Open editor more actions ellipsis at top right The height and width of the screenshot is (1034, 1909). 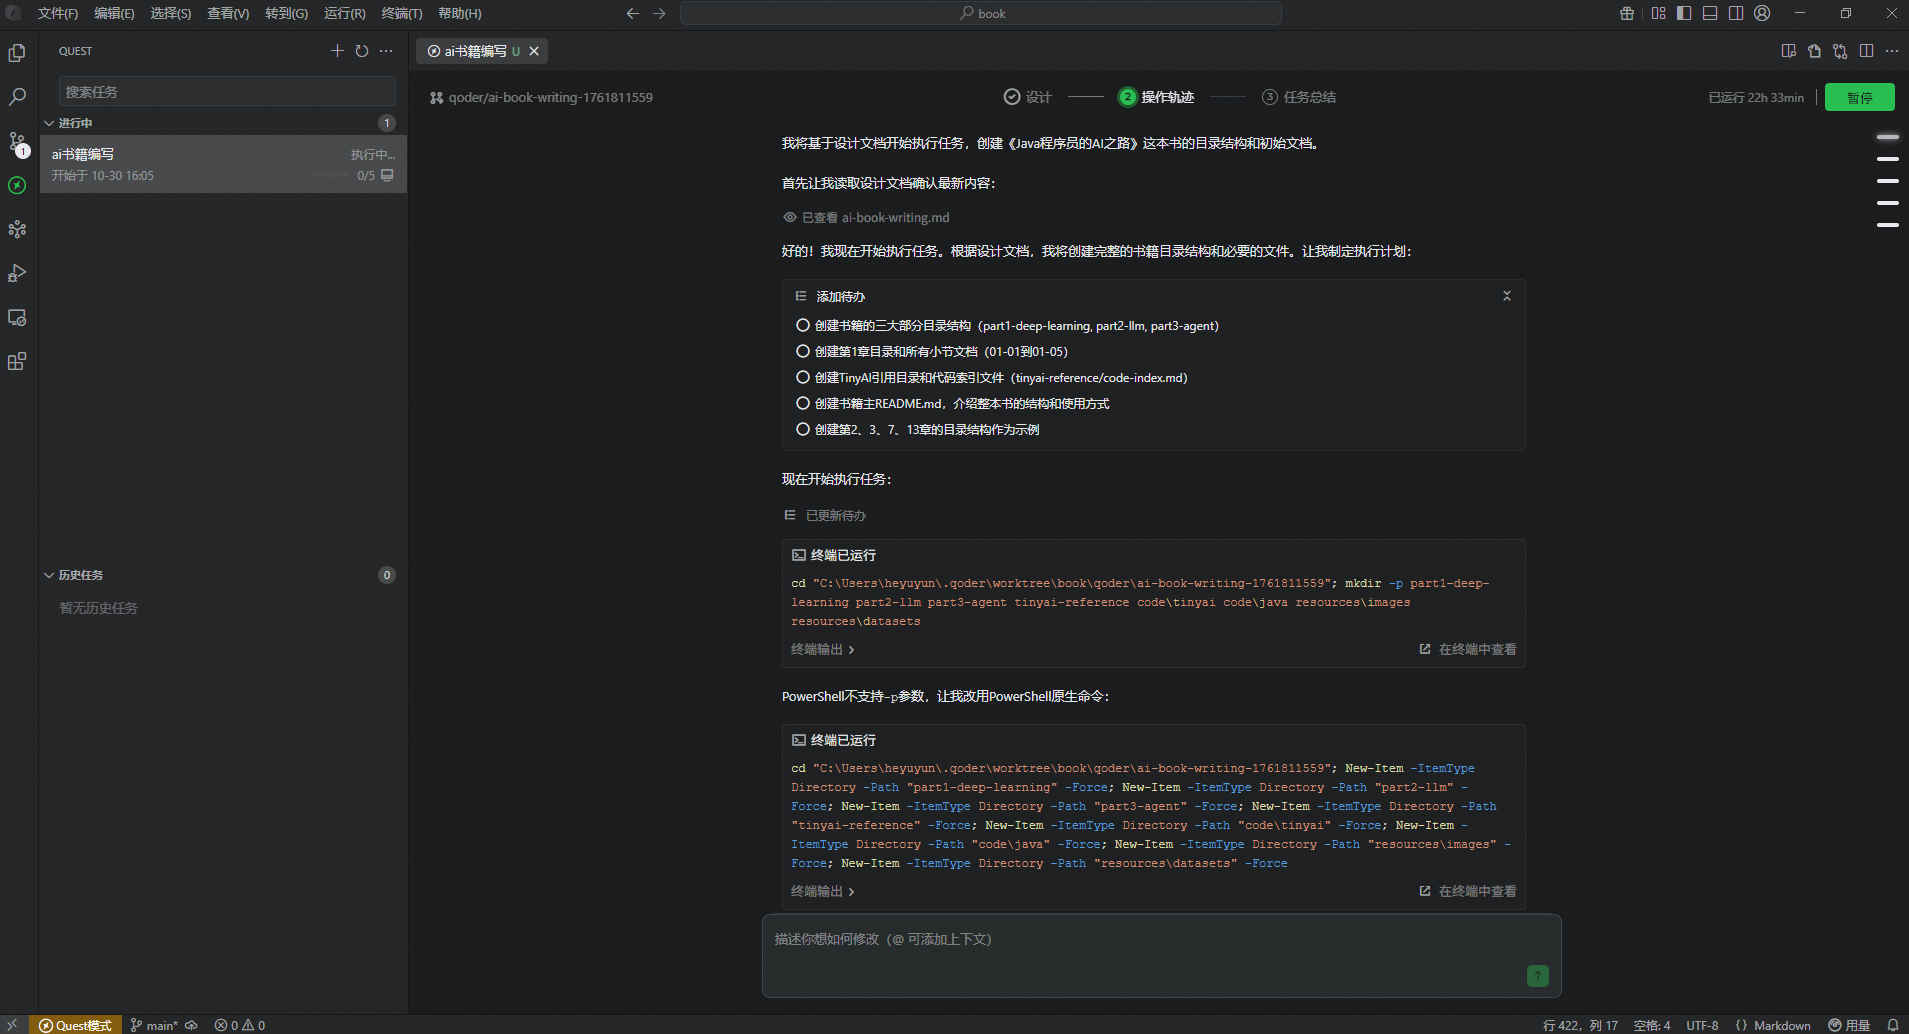[1892, 51]
